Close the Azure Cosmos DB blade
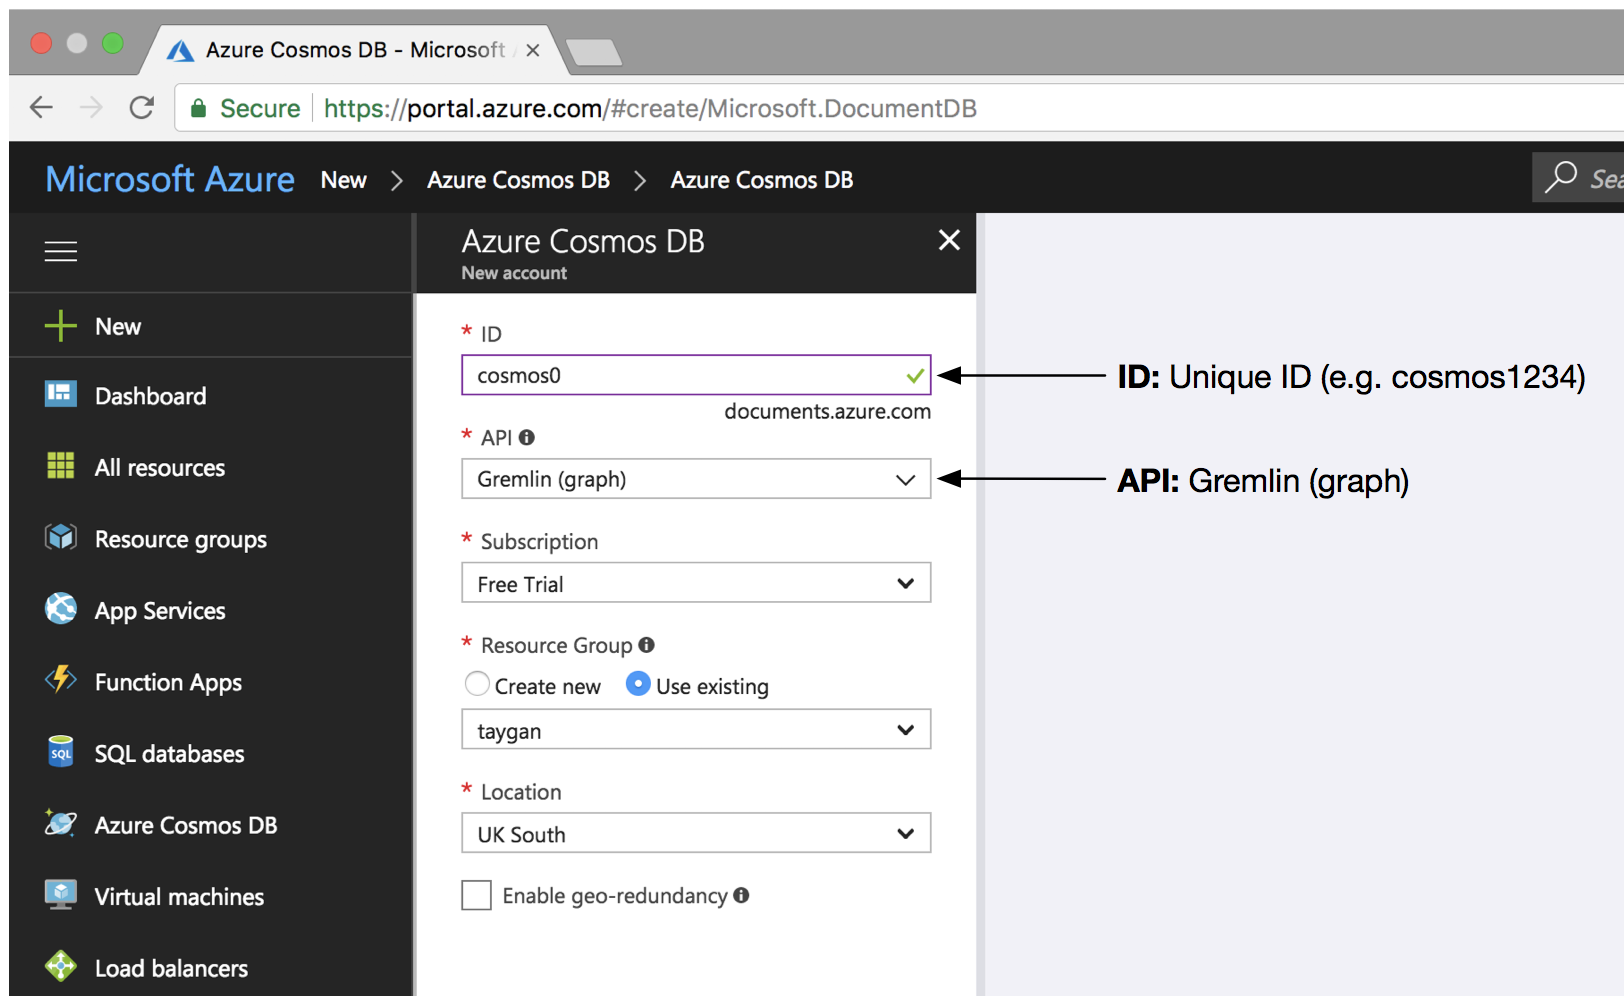This screenshot has height=996, width=1624. (x=949, y=240)
